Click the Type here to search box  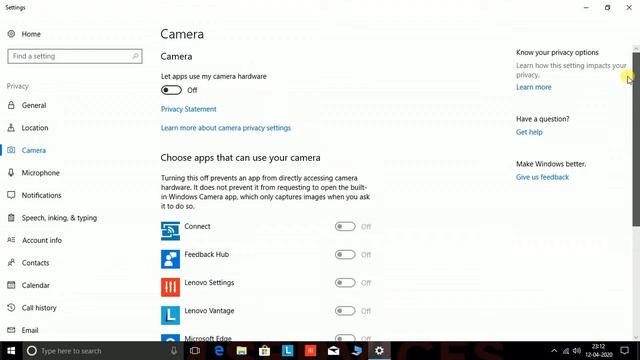click(102, 351)
